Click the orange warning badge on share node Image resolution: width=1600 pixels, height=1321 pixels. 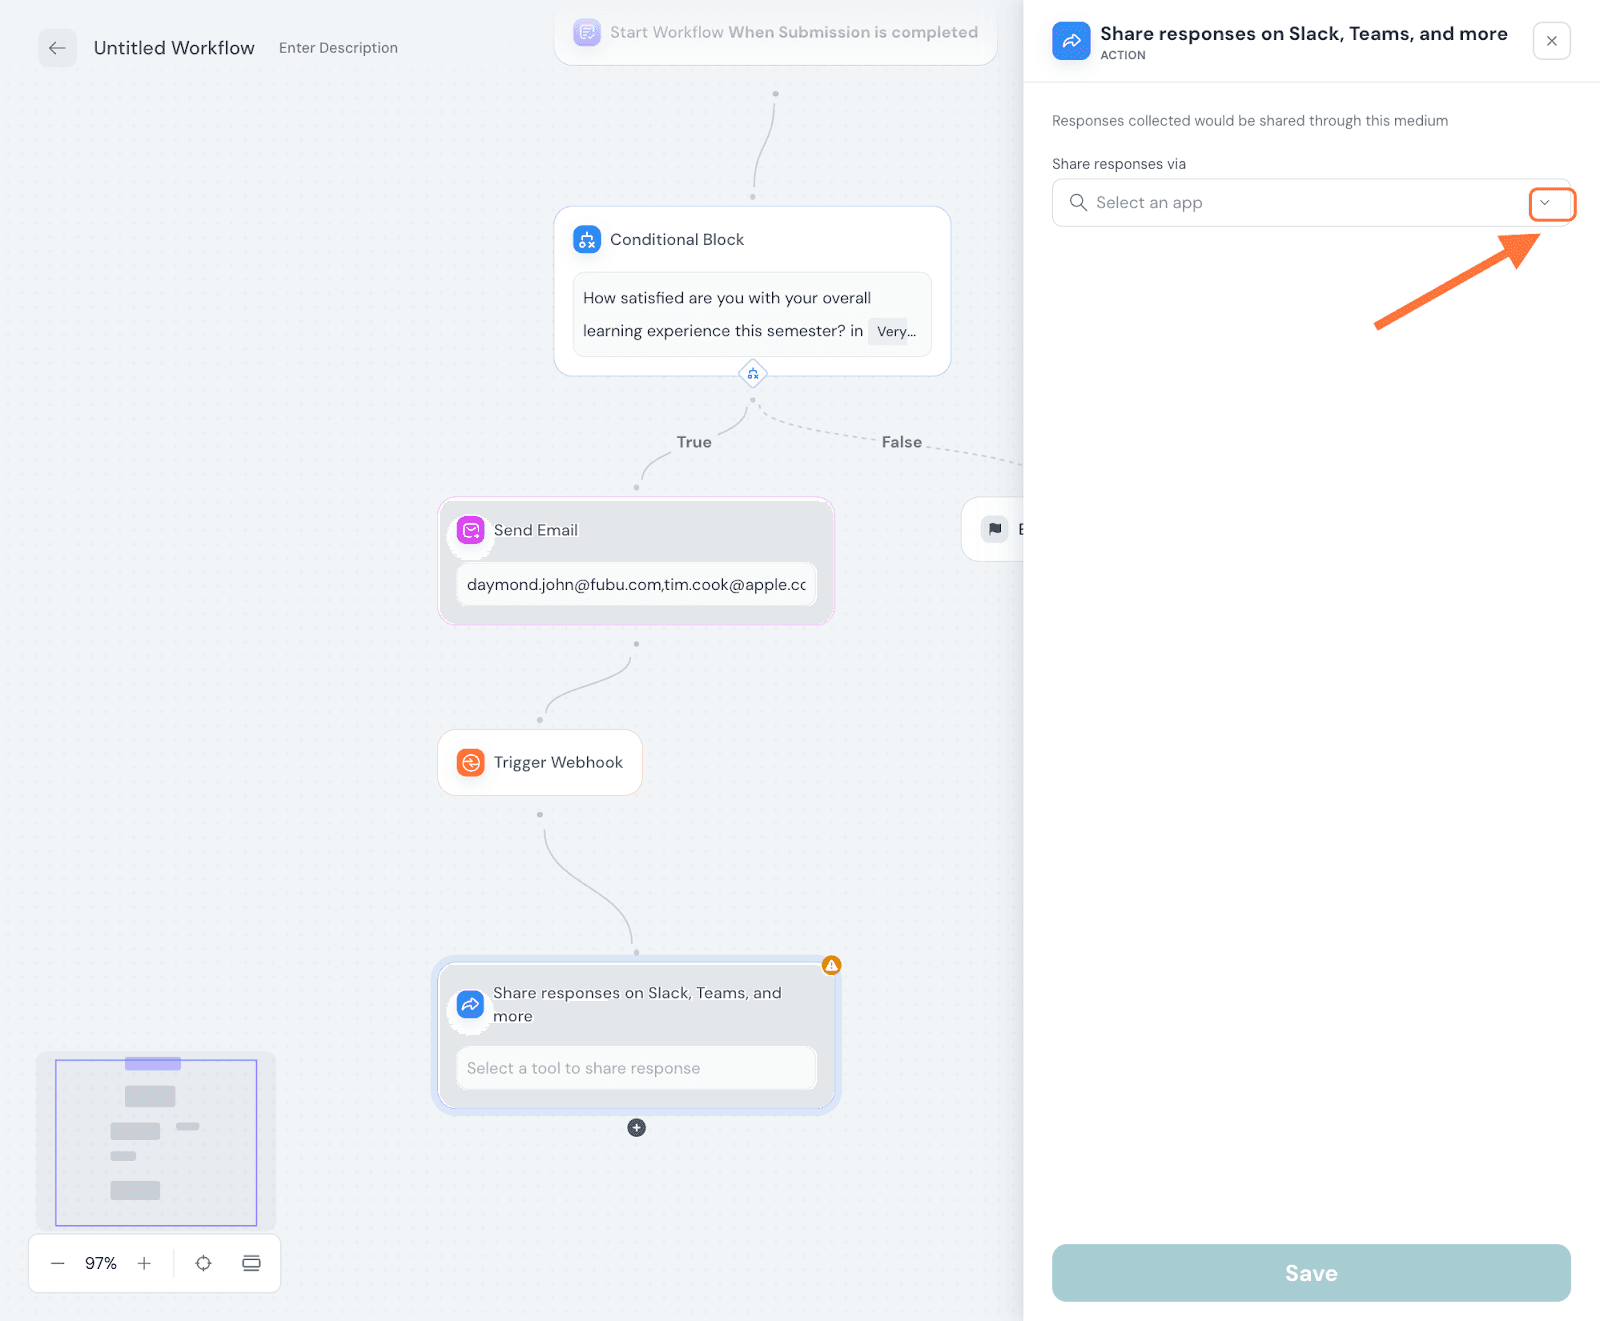[831, 965]
